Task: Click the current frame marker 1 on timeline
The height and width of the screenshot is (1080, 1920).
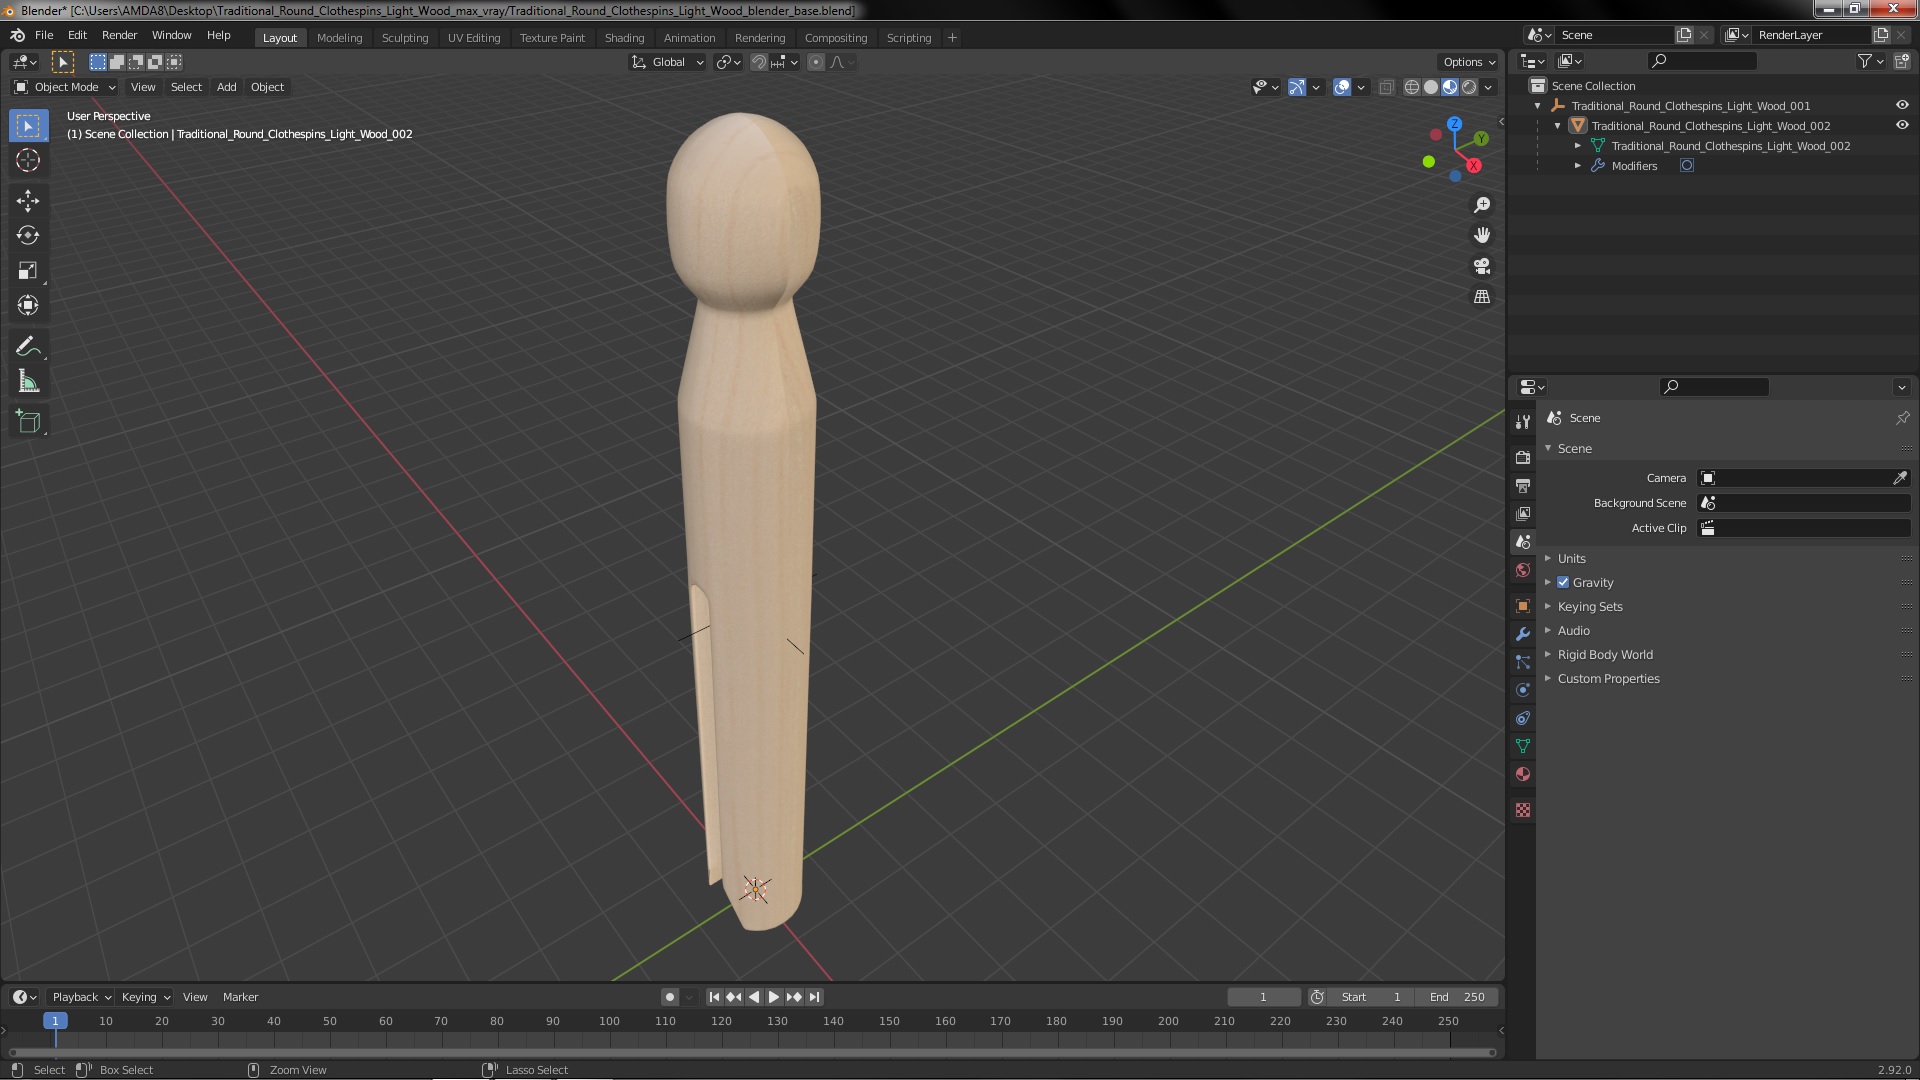Action: [x=55, y=1021]
